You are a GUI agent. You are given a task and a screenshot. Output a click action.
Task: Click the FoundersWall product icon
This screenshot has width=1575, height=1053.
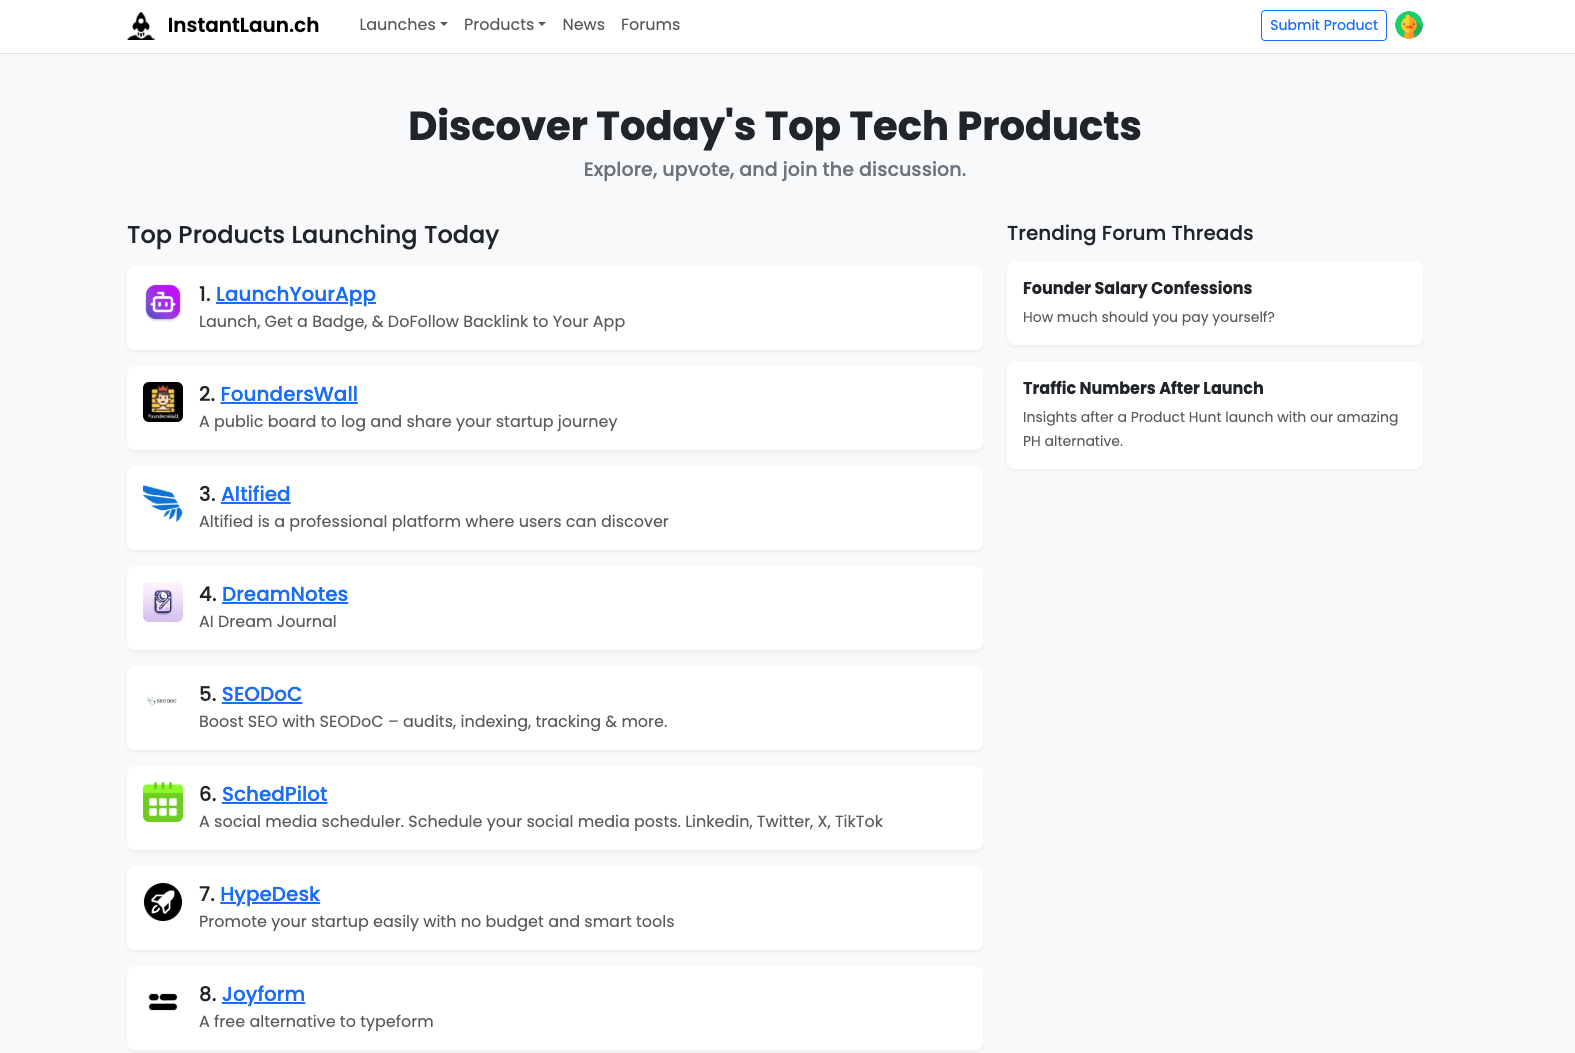click(x=163, y=402)
